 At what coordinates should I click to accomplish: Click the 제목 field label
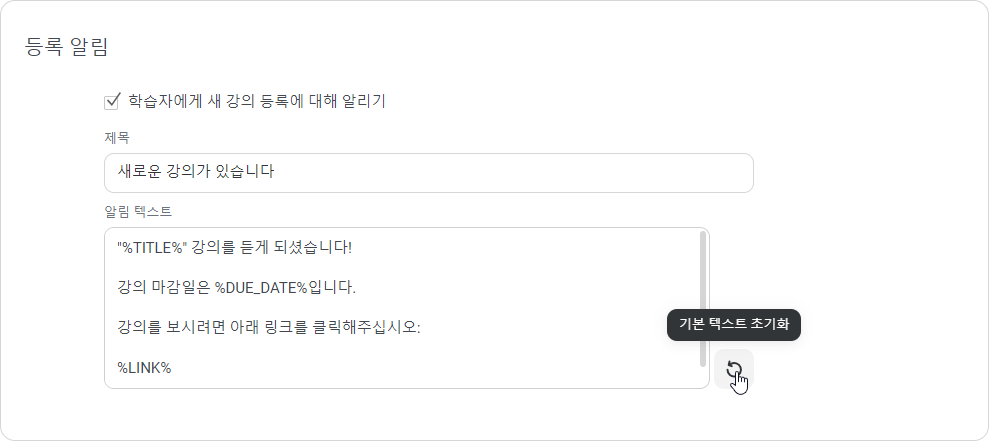117,137
